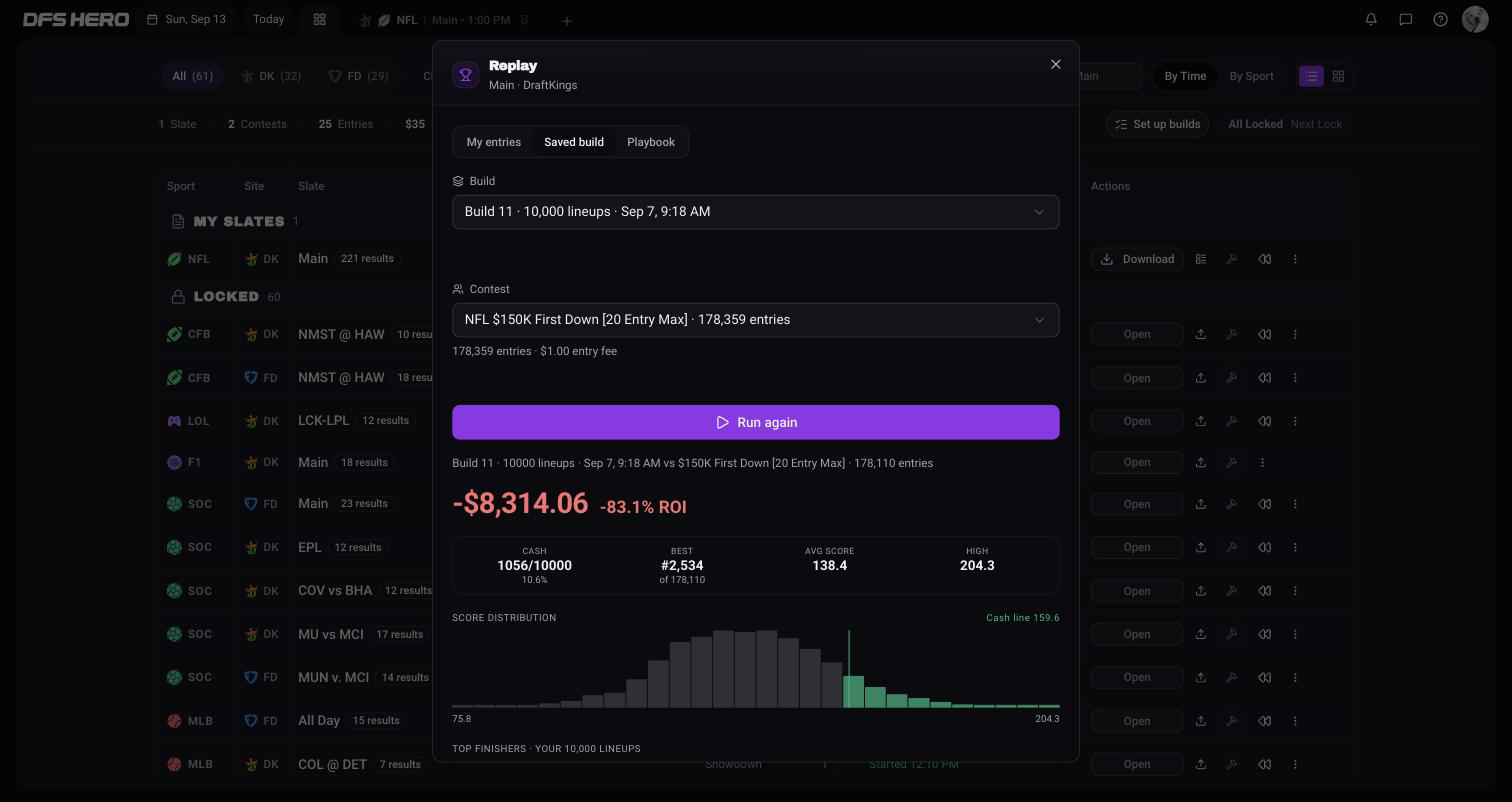Switch to list view icon
This screenshot has height=802, width=1512.
[1311, 76]
